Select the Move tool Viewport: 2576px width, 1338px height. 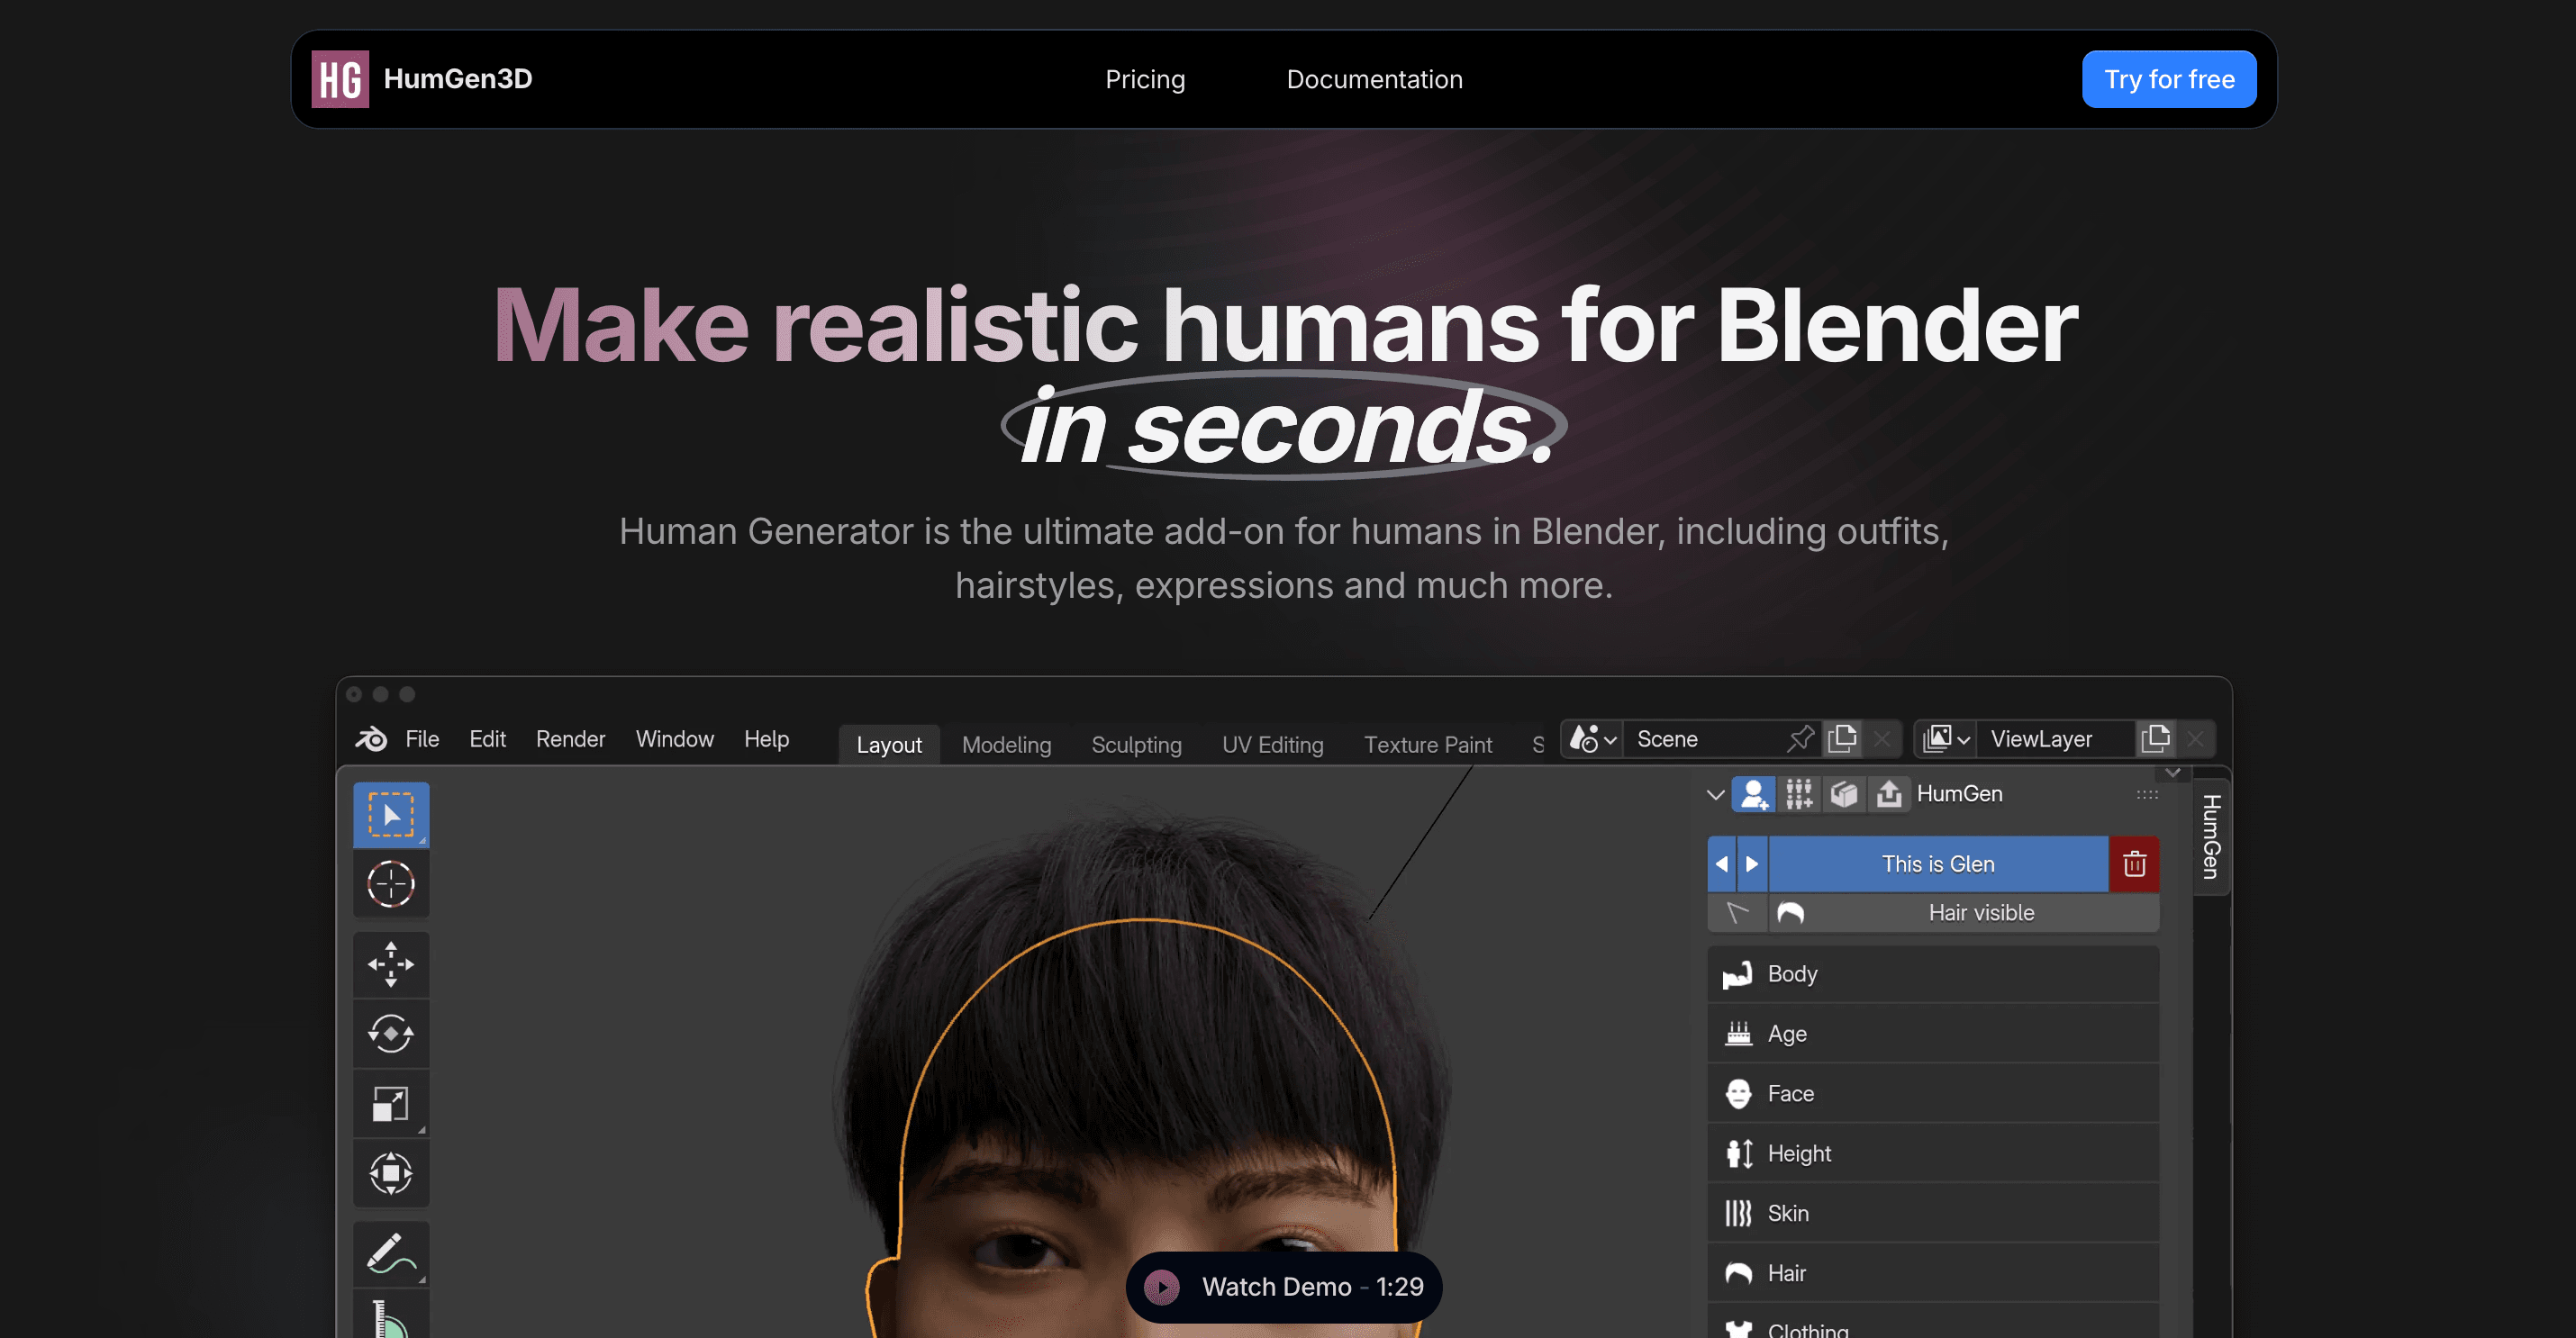pyautogui.click(x=391, y=964)
